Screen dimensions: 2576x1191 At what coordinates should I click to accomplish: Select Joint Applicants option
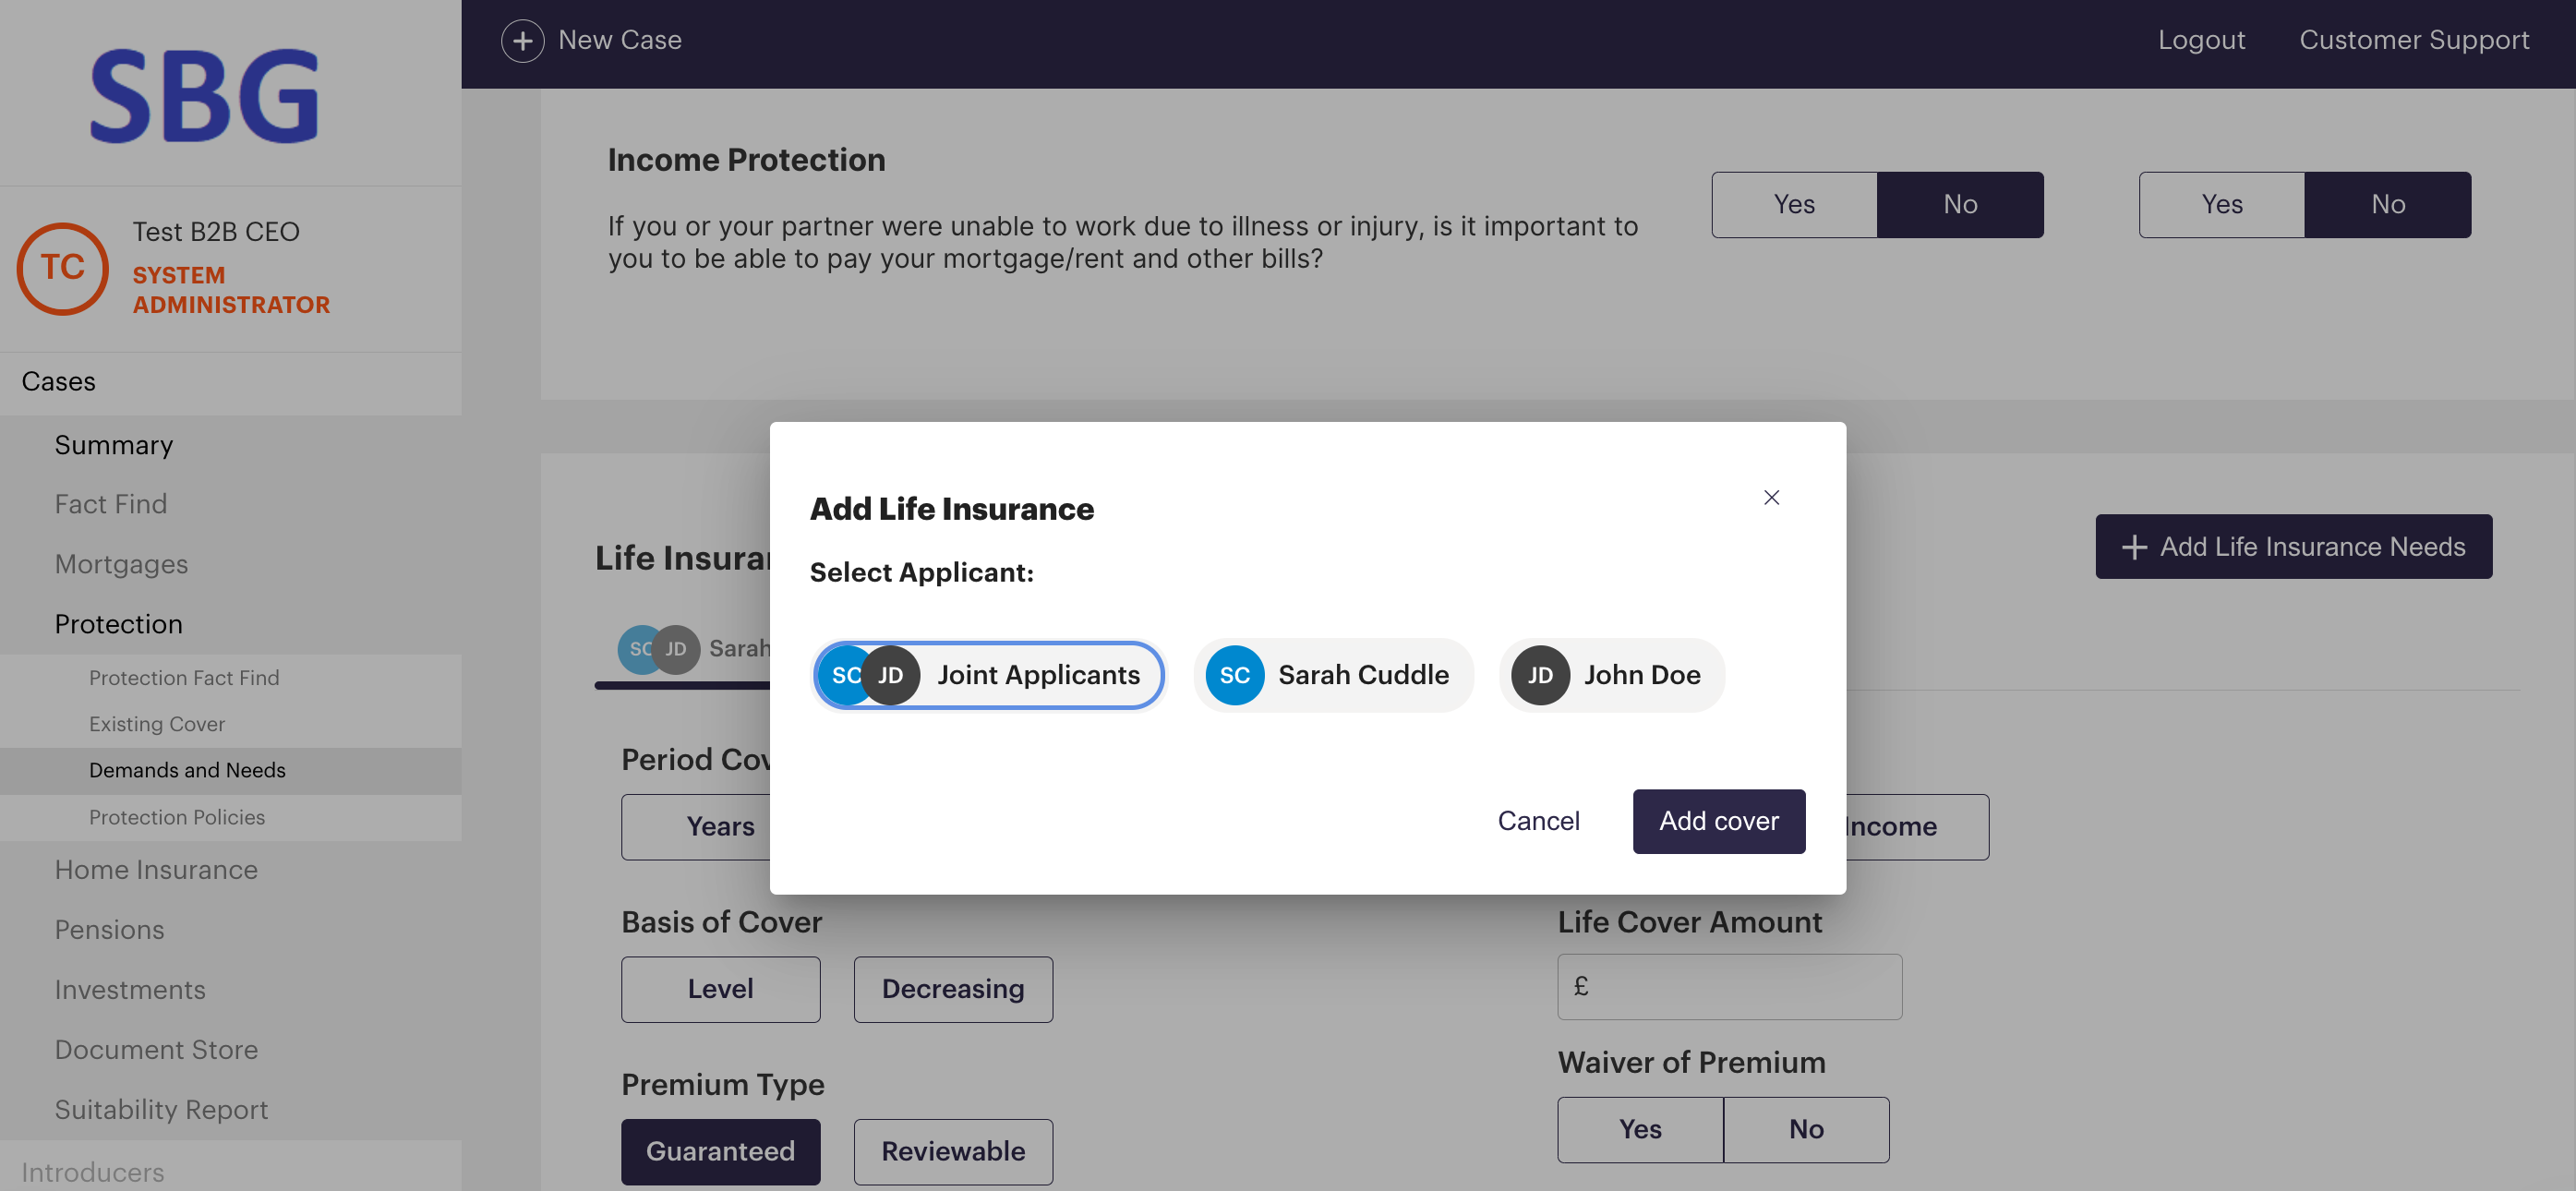[986, 674]
